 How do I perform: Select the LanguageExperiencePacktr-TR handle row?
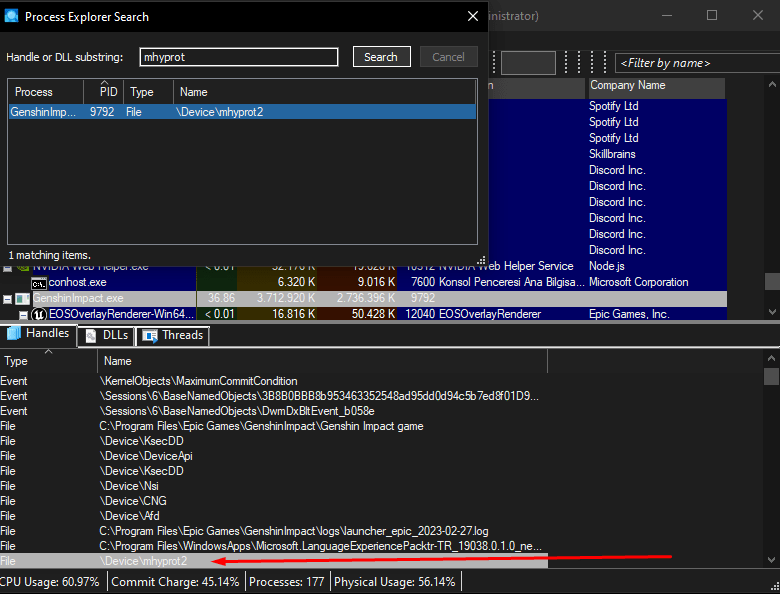coord(274,546)
